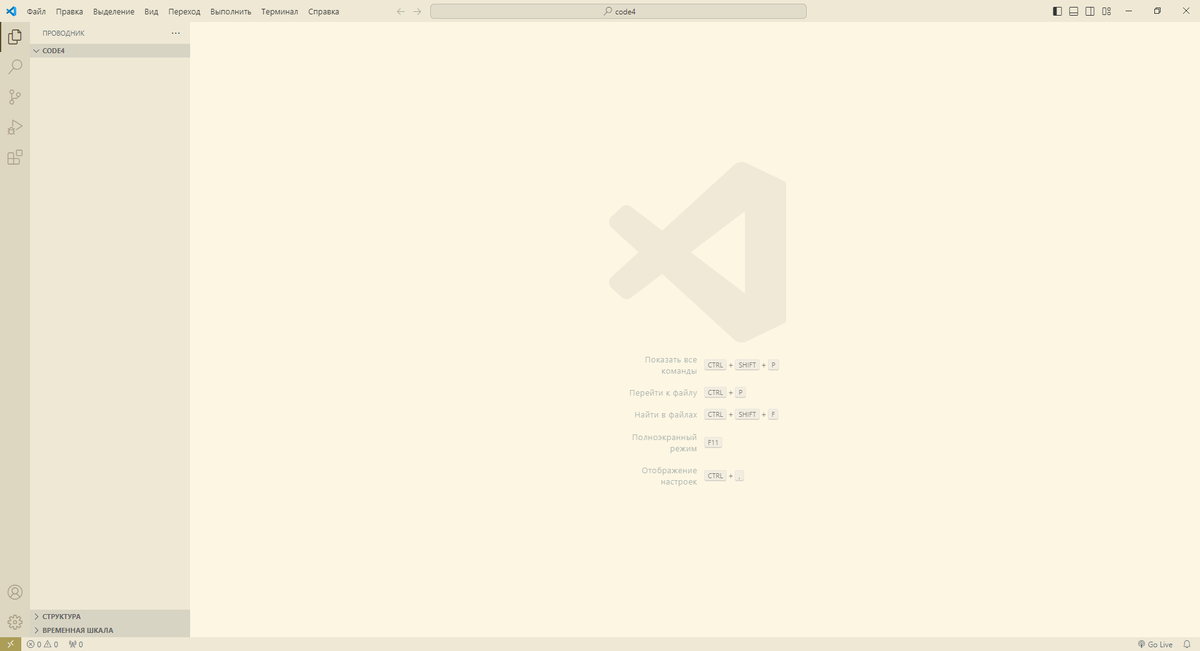
Task: Collapse the CODE4 folder section
Action: tap(110, 50)
